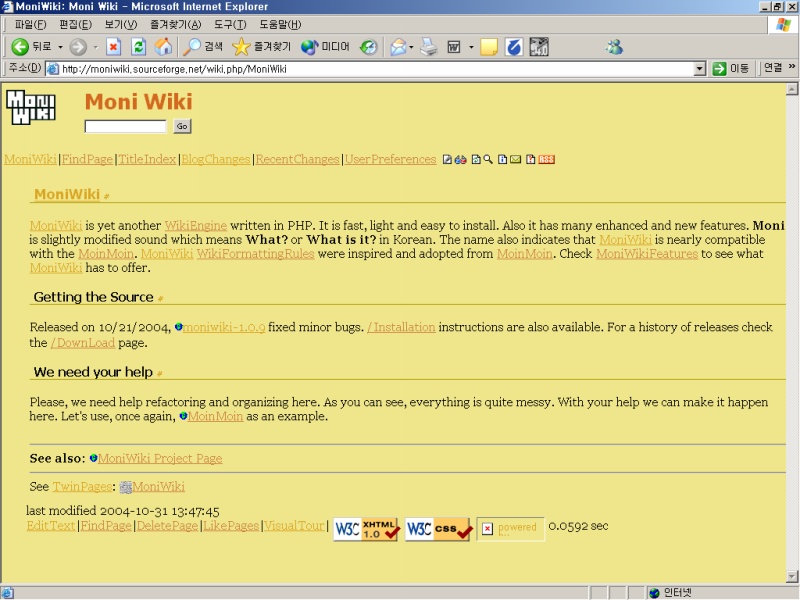
Task: Click the wiki subscribe envelope icon
Action: (x=516, y=159)
